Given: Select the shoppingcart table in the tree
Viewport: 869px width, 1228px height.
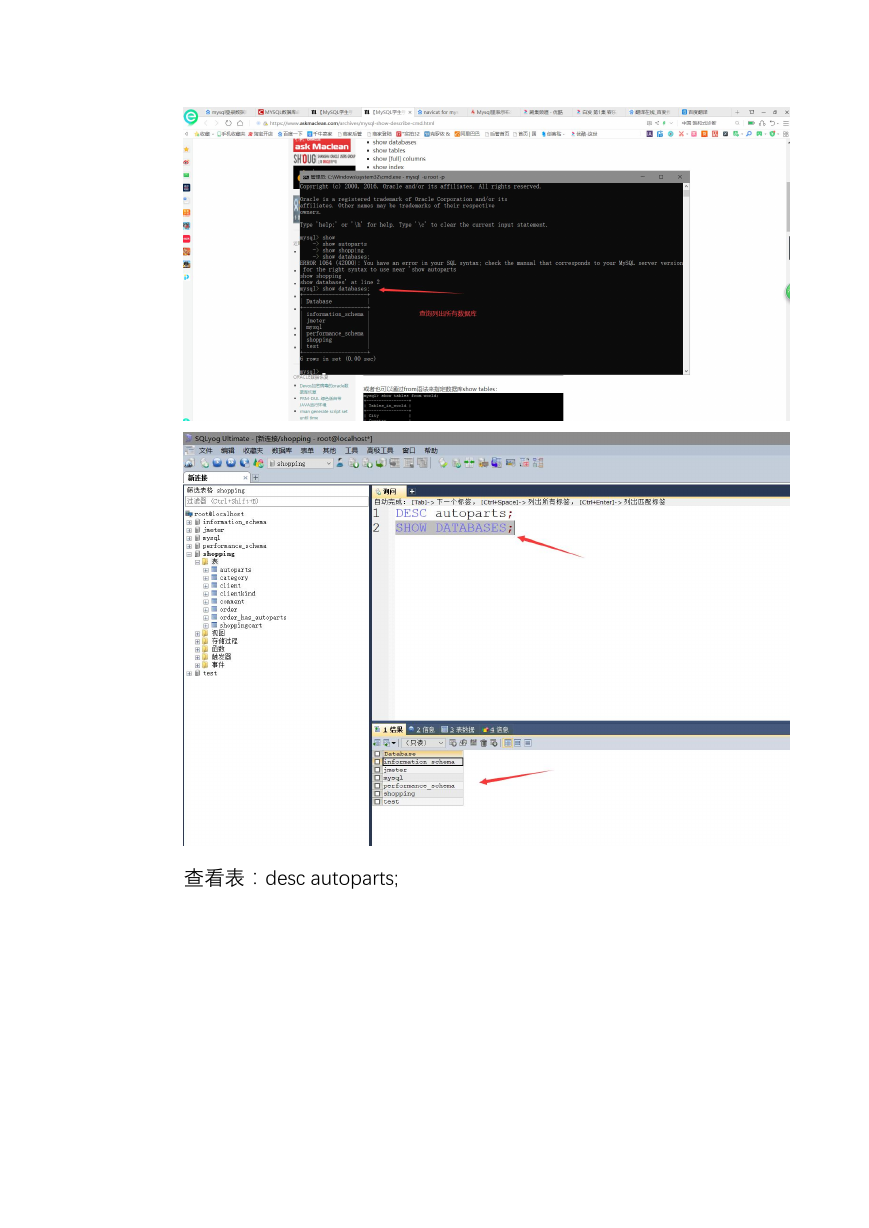Looking at the screenshot, I should pyautogui.click(x=240, y=626).
